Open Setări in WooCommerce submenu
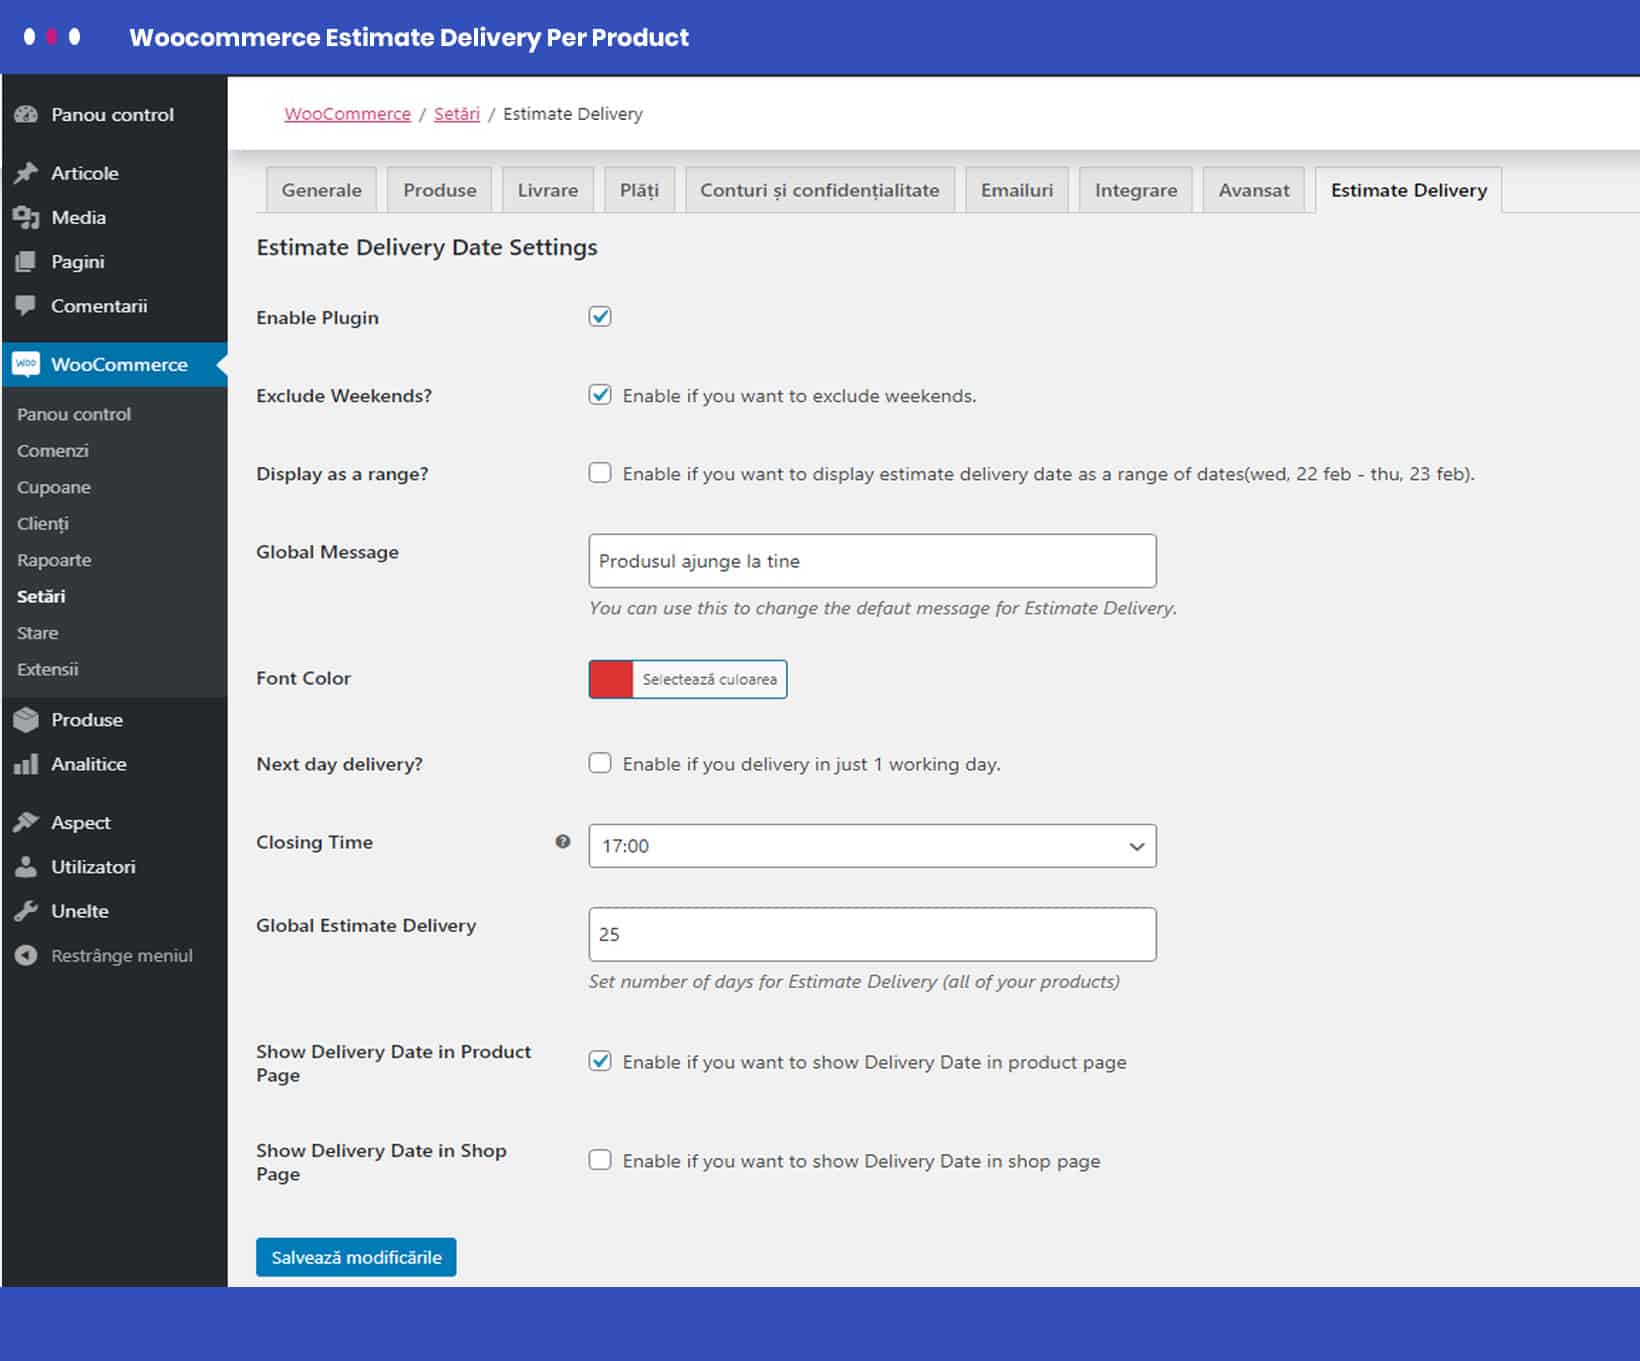The height and width of the screenshot is (1361, 1640). 41,596
